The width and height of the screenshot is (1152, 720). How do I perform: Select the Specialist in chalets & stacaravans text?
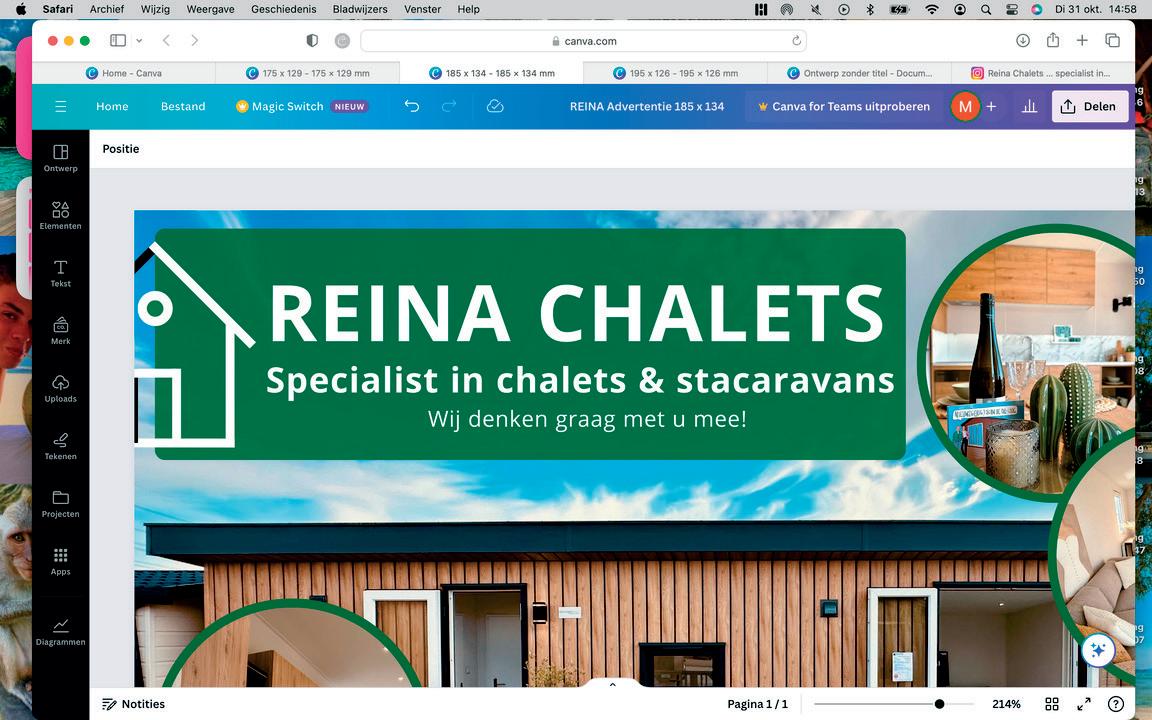click(x=580, y=380)
